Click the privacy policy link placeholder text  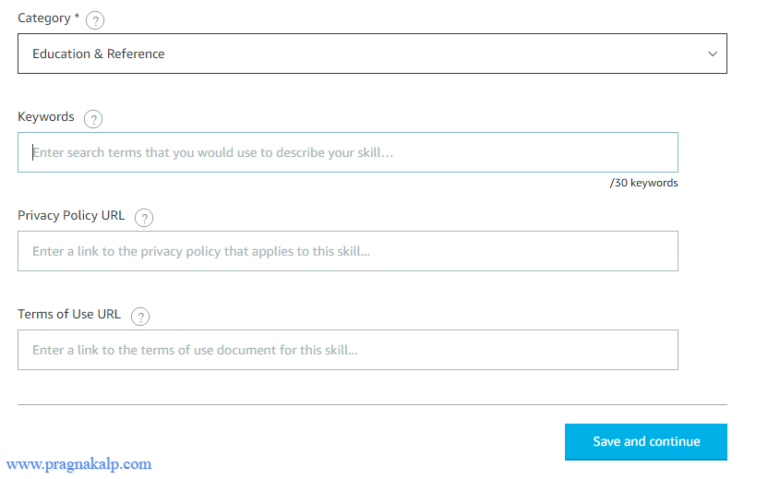[201, 251]
